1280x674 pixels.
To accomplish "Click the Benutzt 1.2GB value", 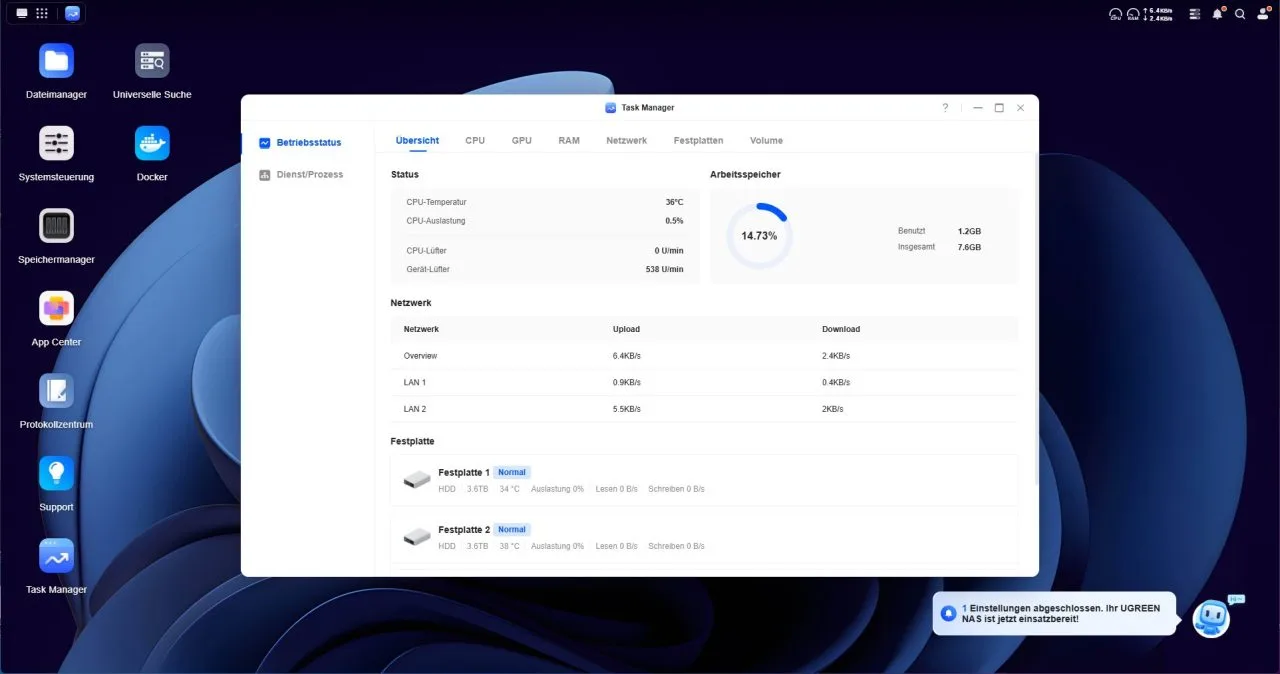I will coord(969,231).
